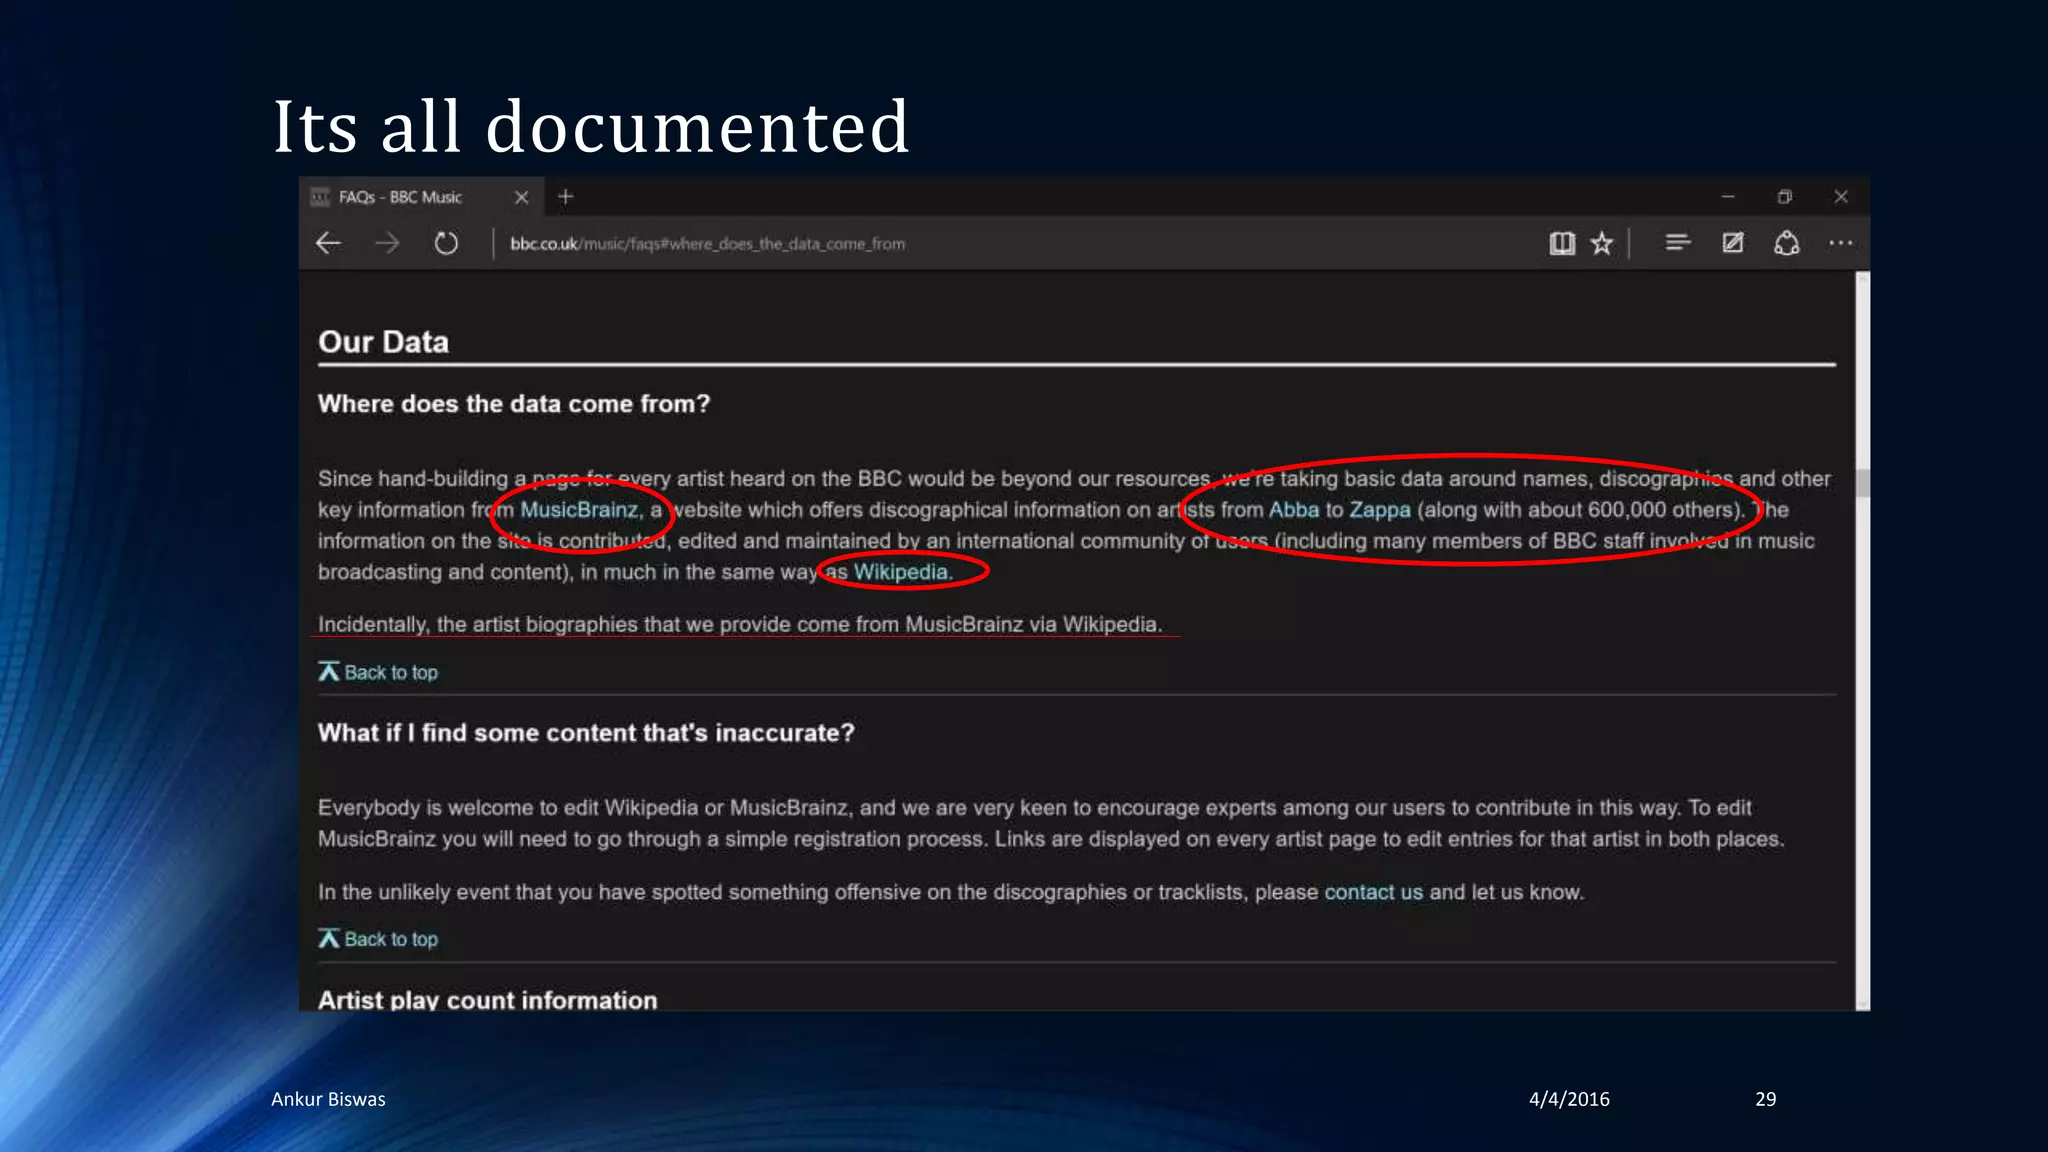This screenshot has width=2048, height=1152.
Task: Click the vertical scrollbar thumb
Action: click(x=1862, y=483)
